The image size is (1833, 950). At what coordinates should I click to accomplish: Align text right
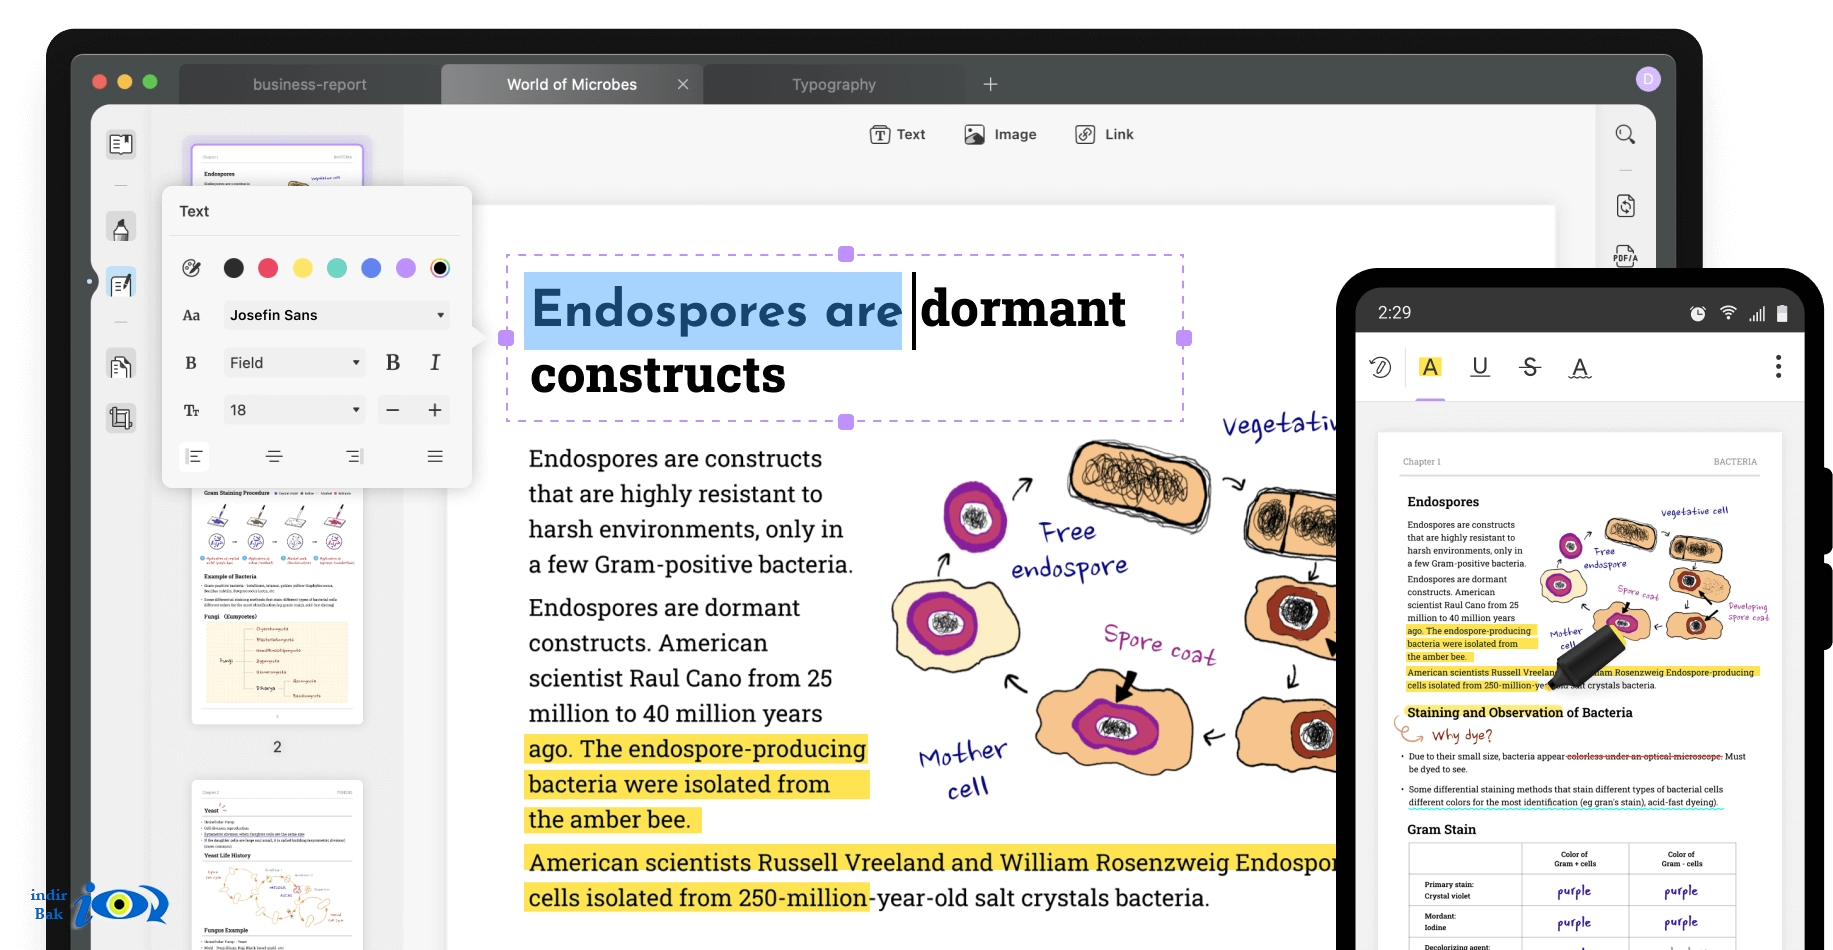pos(354,456)
